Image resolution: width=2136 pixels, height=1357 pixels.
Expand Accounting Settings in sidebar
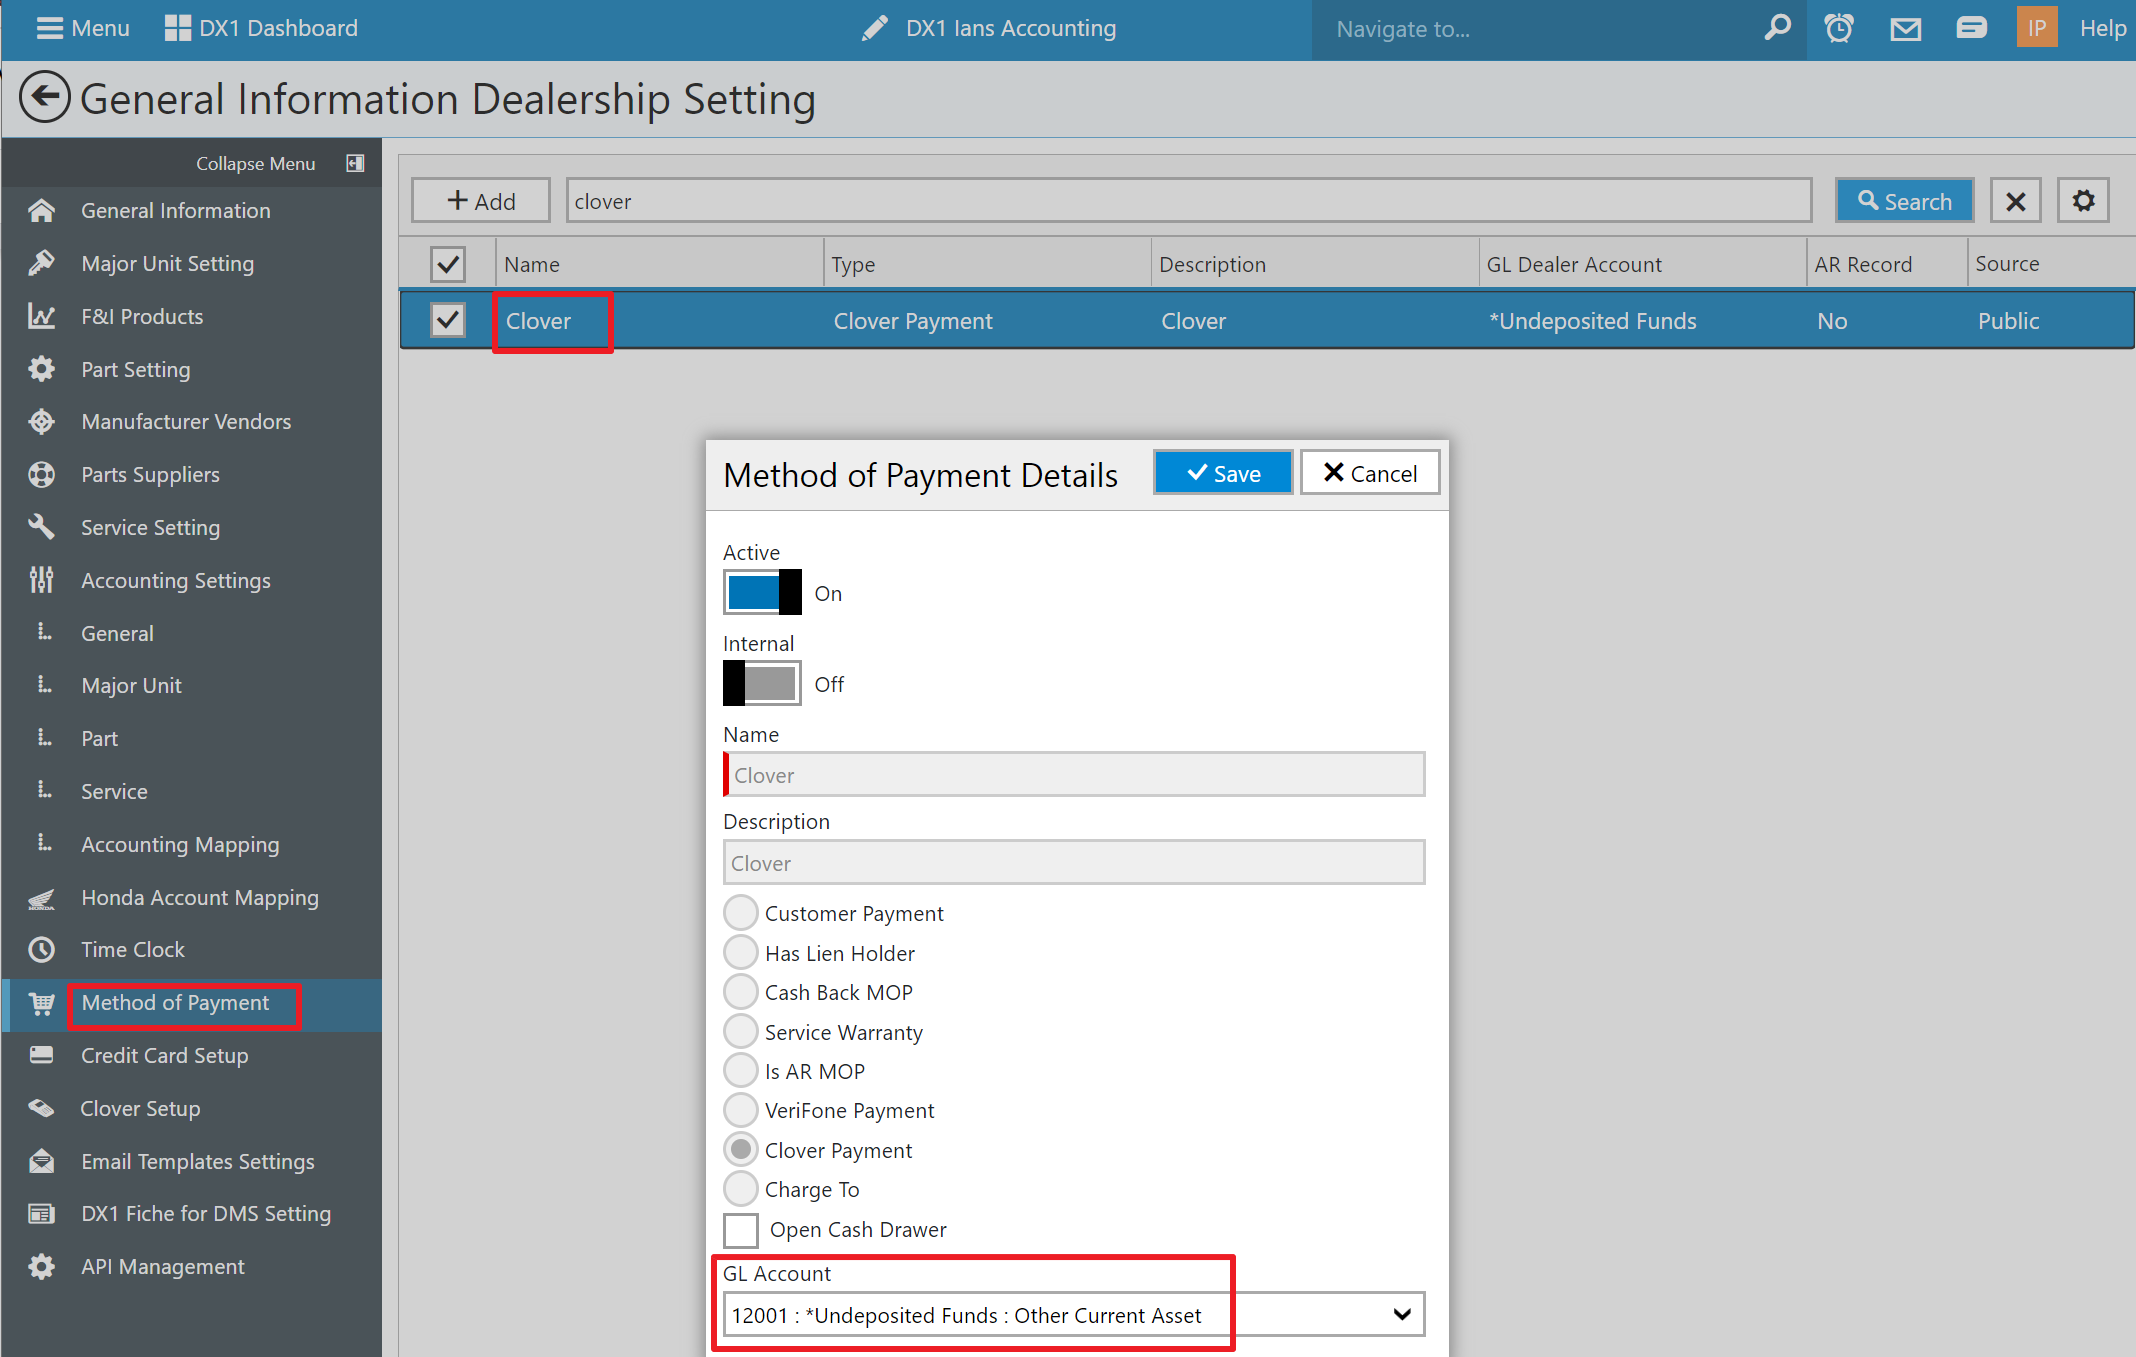point(175,580)
